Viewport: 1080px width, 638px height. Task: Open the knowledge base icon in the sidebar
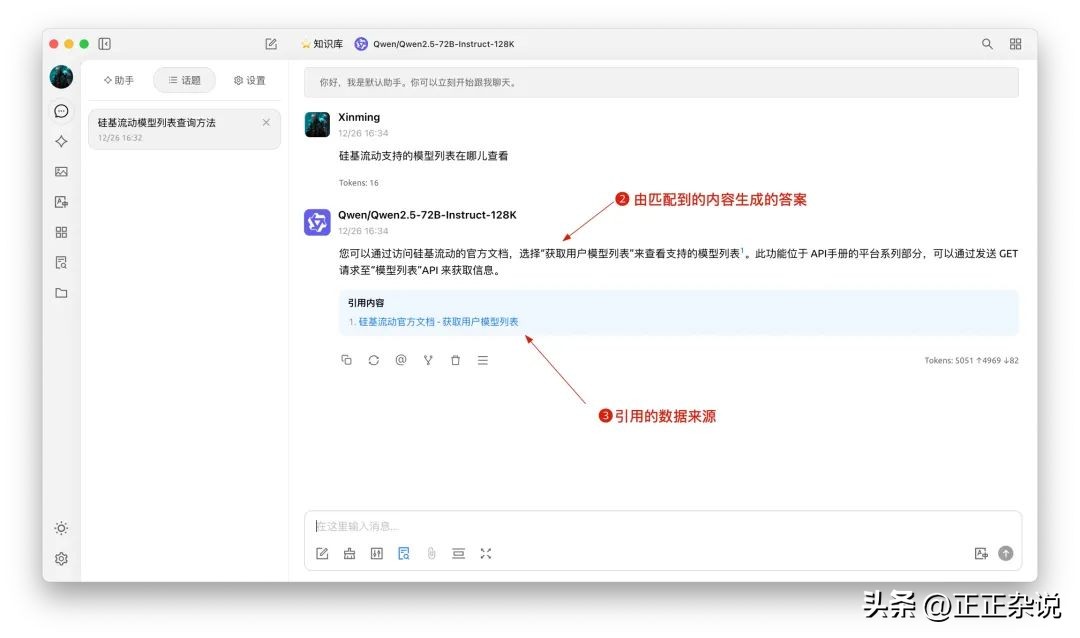click(61, 263)
